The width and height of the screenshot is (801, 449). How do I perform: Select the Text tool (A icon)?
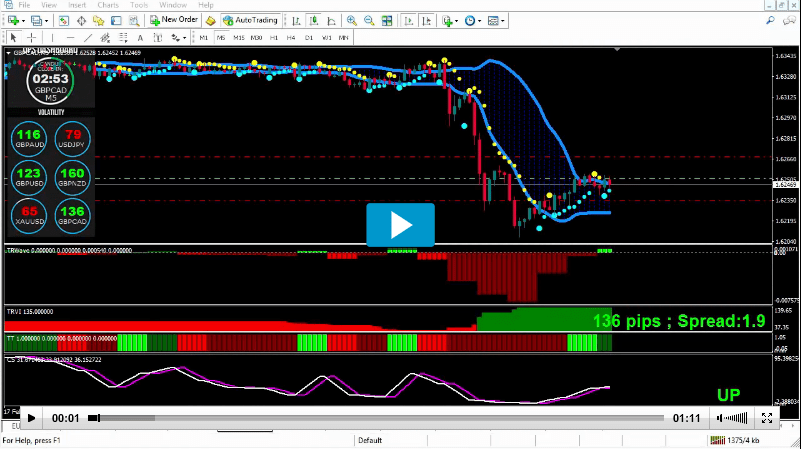click(x=140, y=37)
